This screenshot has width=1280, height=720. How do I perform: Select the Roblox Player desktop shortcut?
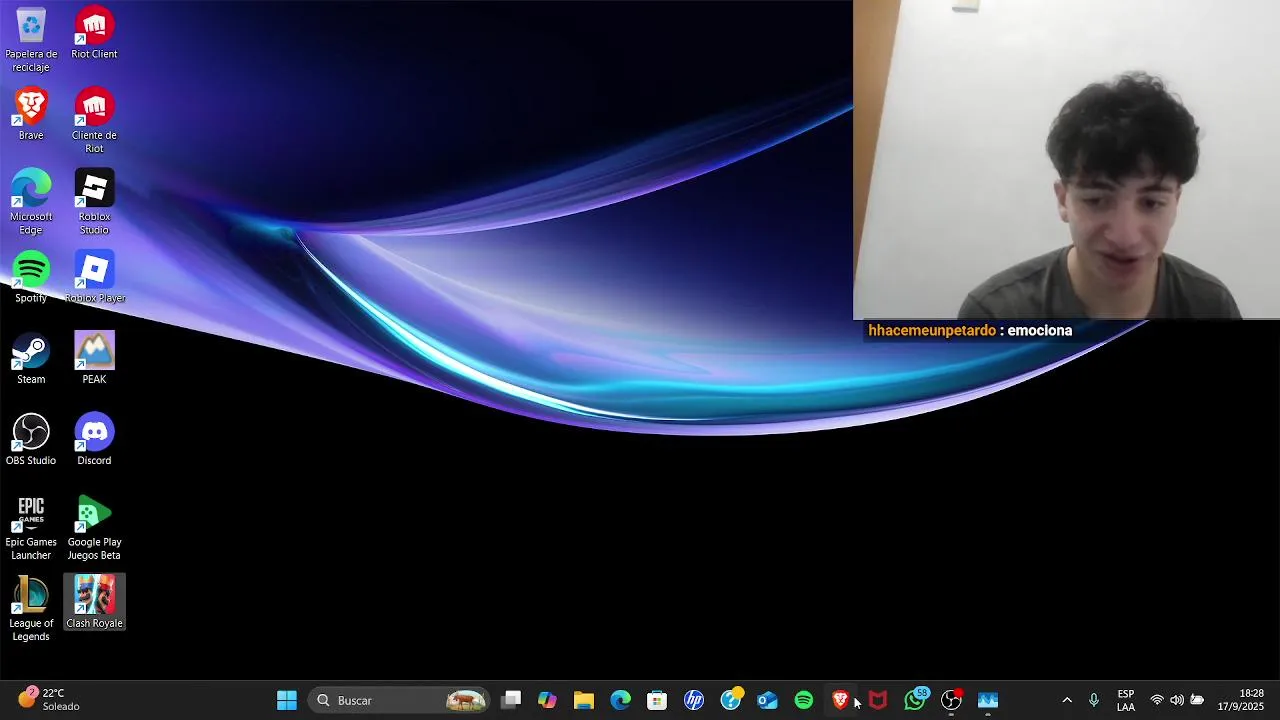coord(94,278)
